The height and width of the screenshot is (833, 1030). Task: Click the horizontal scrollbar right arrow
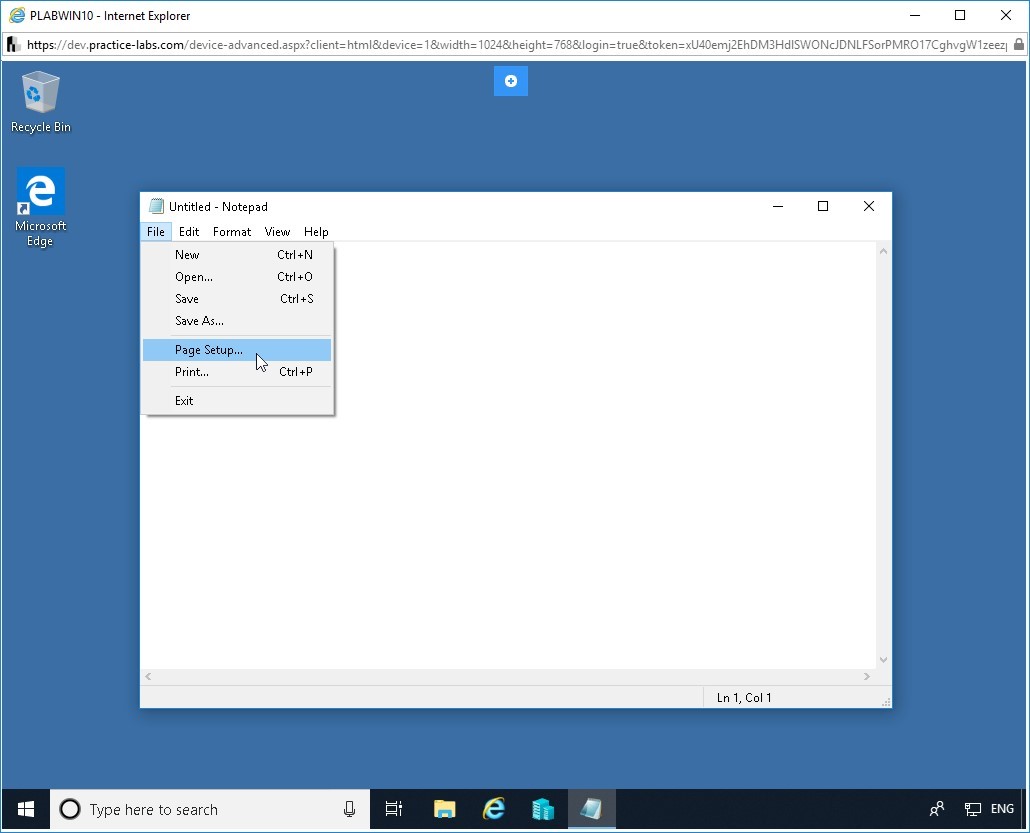point(867,677)
